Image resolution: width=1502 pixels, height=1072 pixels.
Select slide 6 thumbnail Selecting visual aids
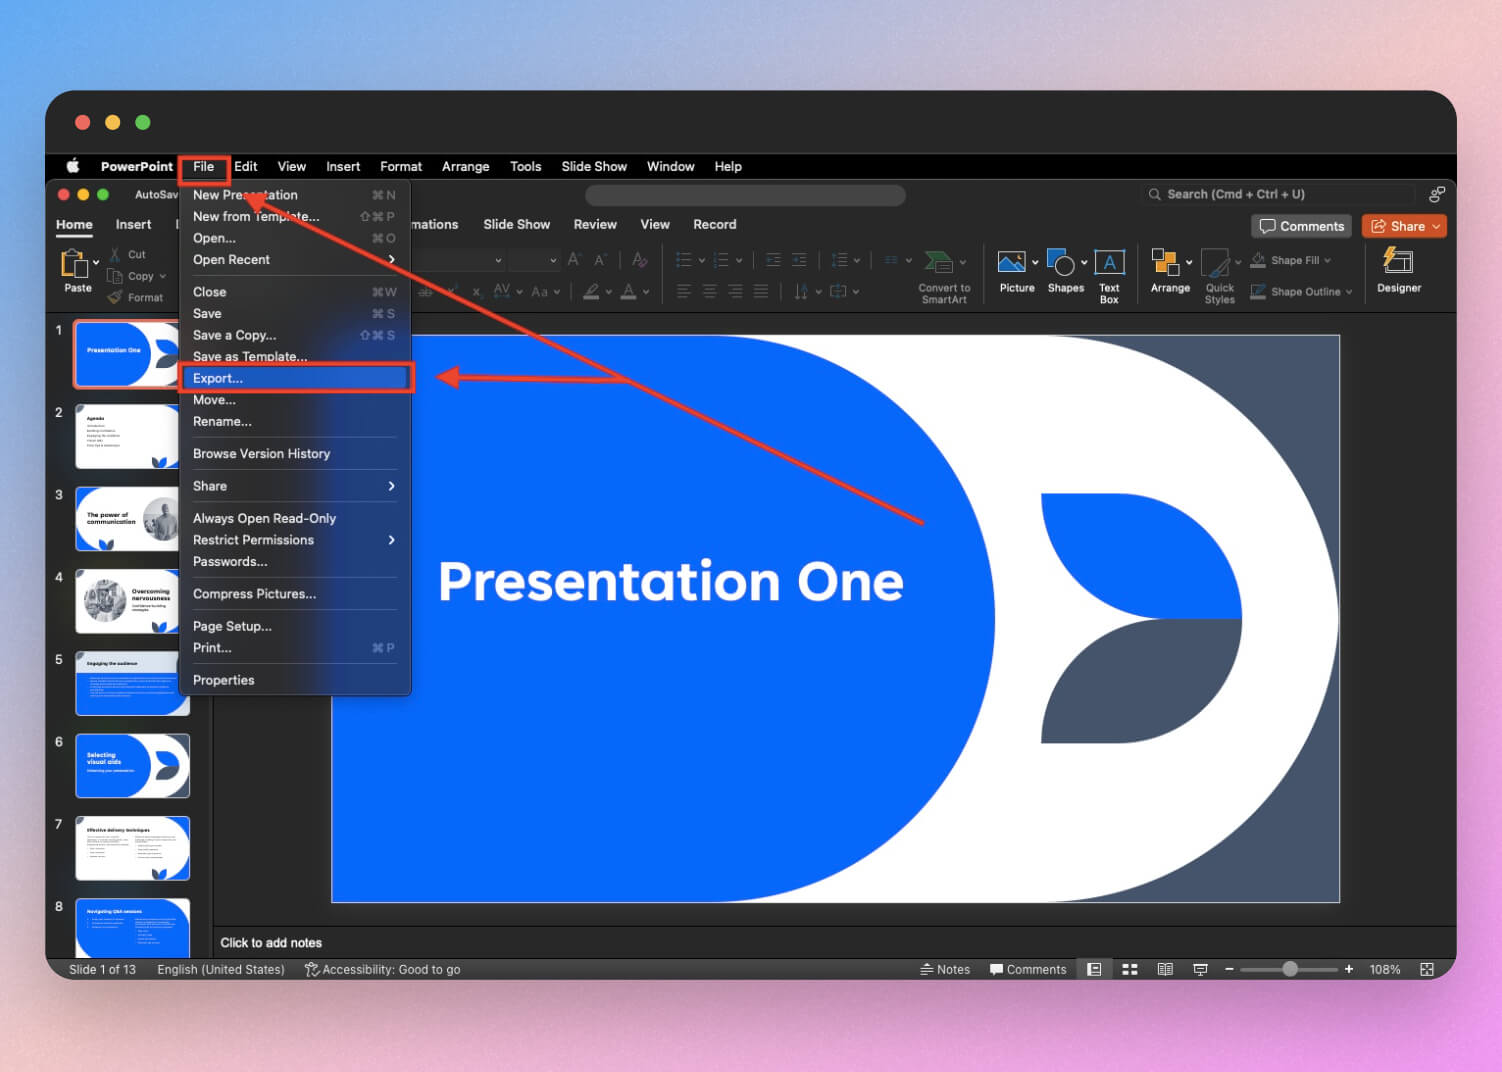coord(132,766)
